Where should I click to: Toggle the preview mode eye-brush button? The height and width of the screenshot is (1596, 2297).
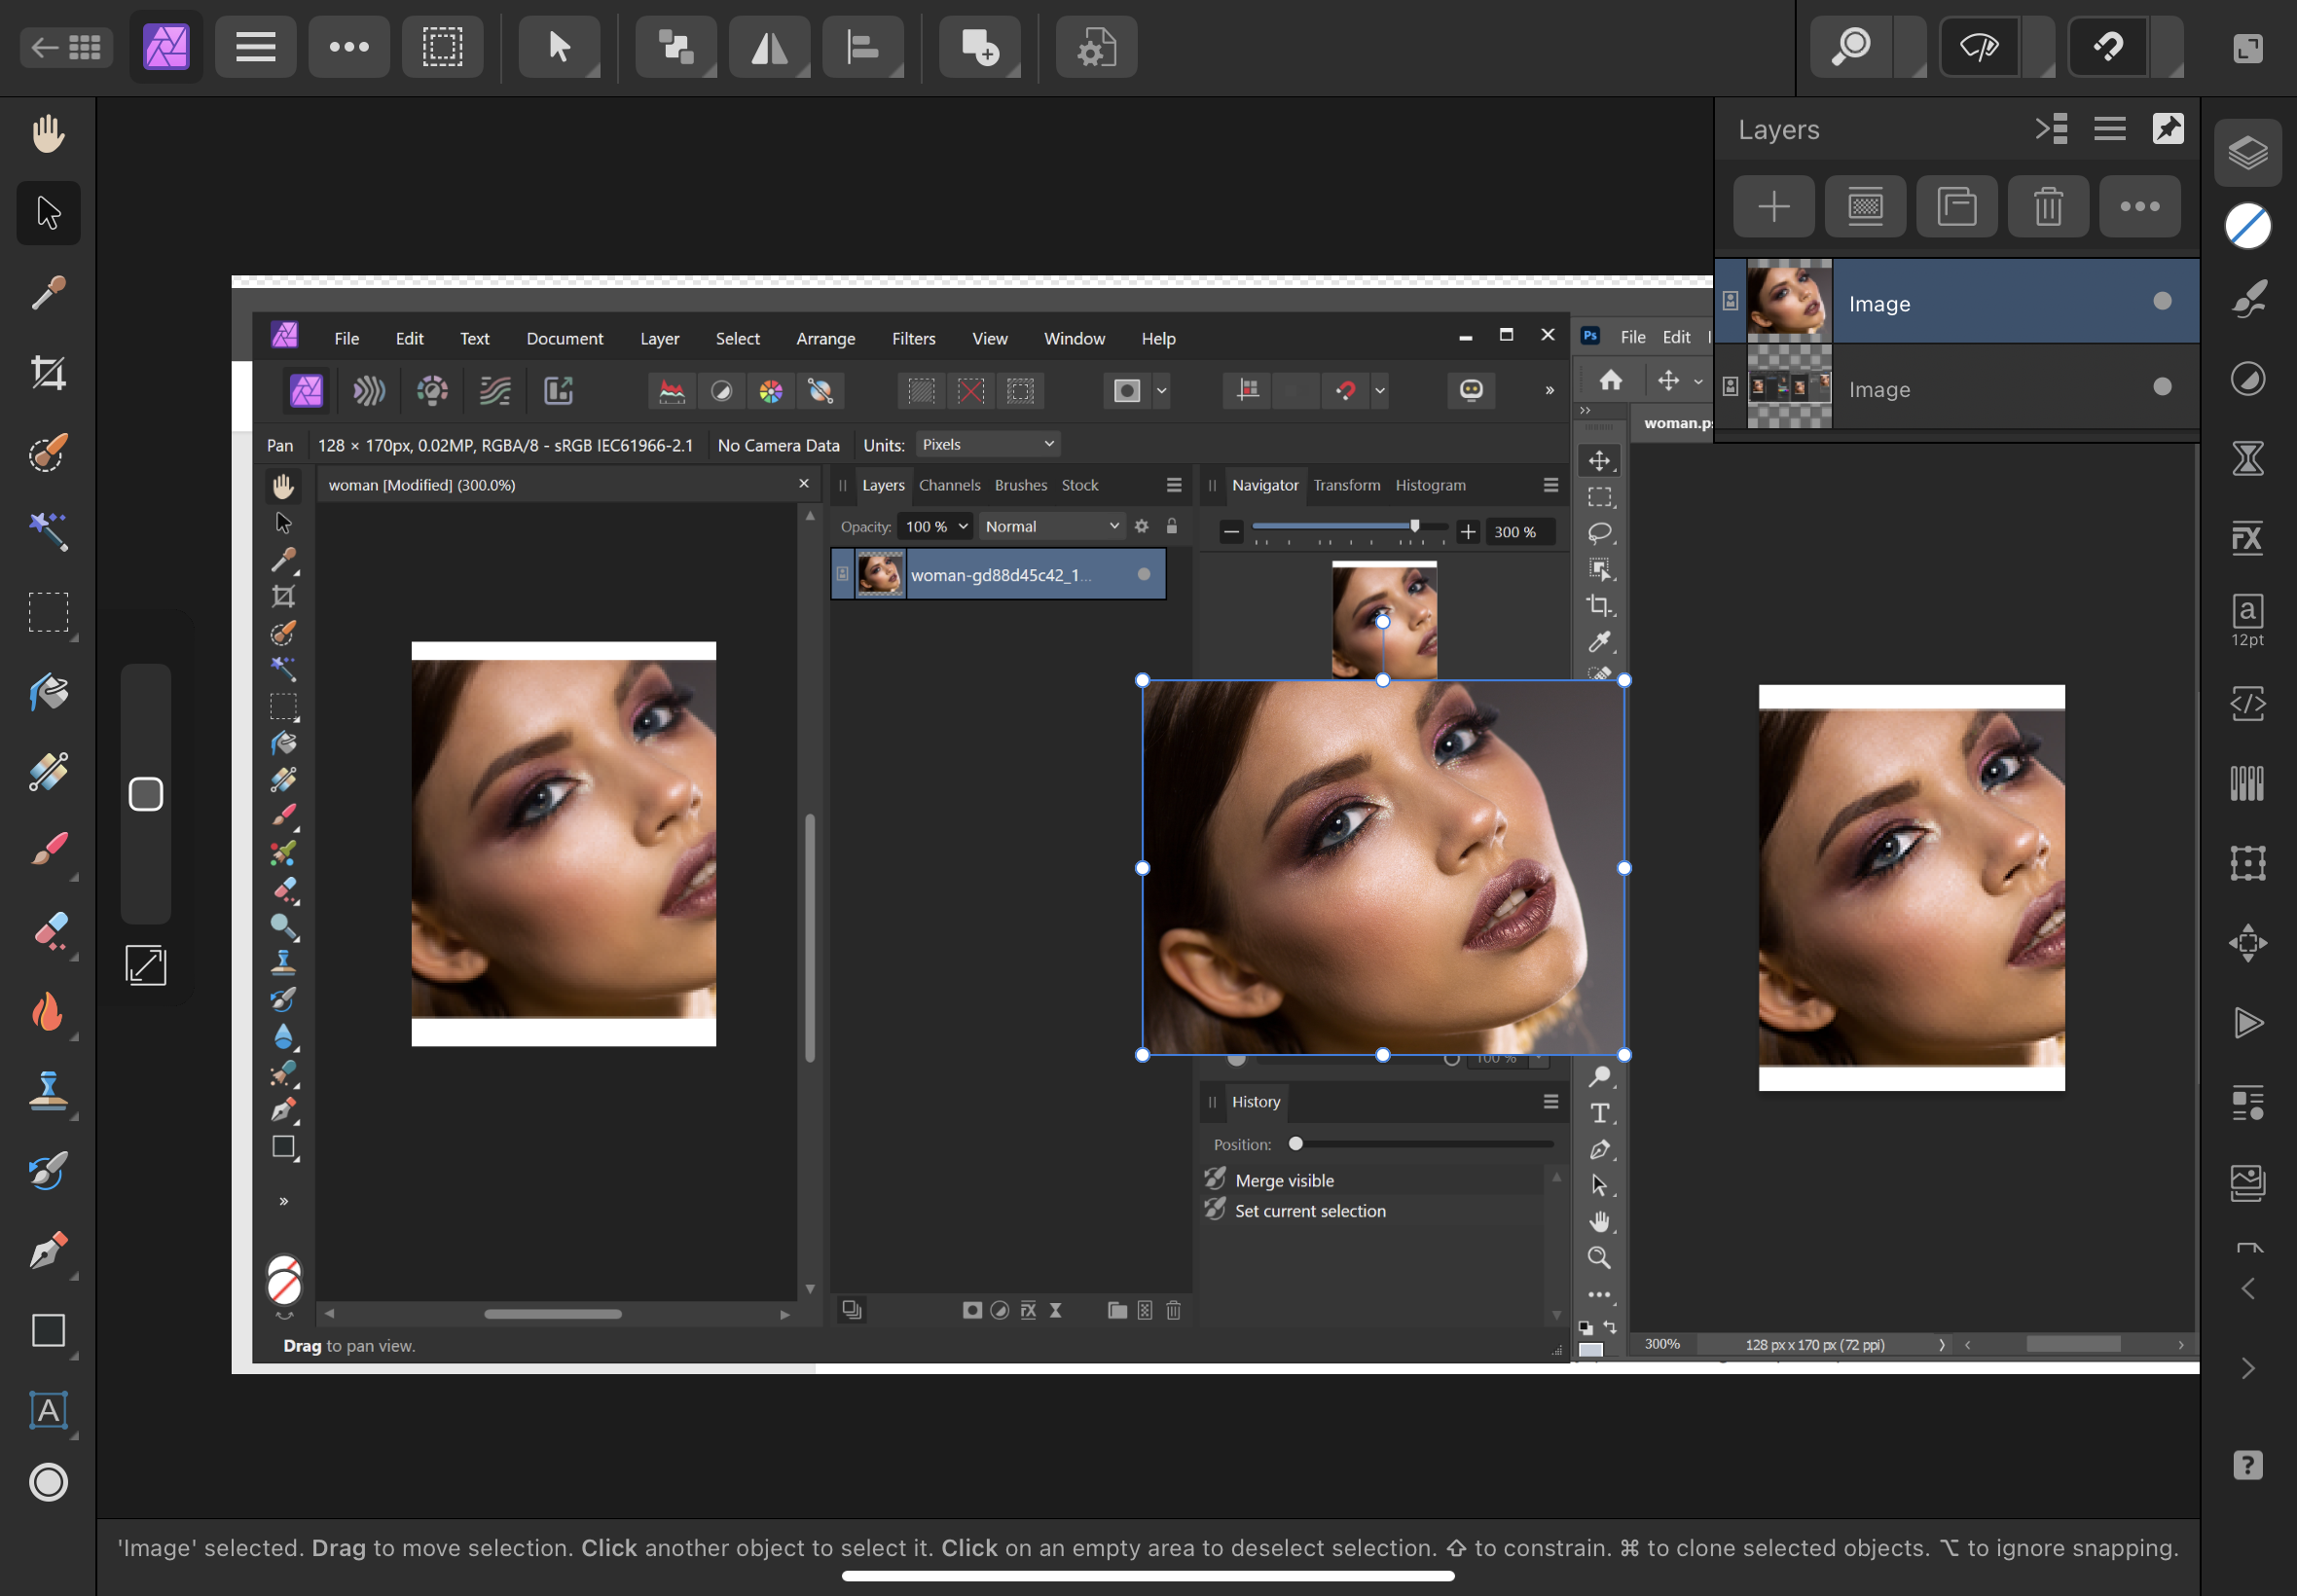pyautogui.click(x=1980, y=47)
